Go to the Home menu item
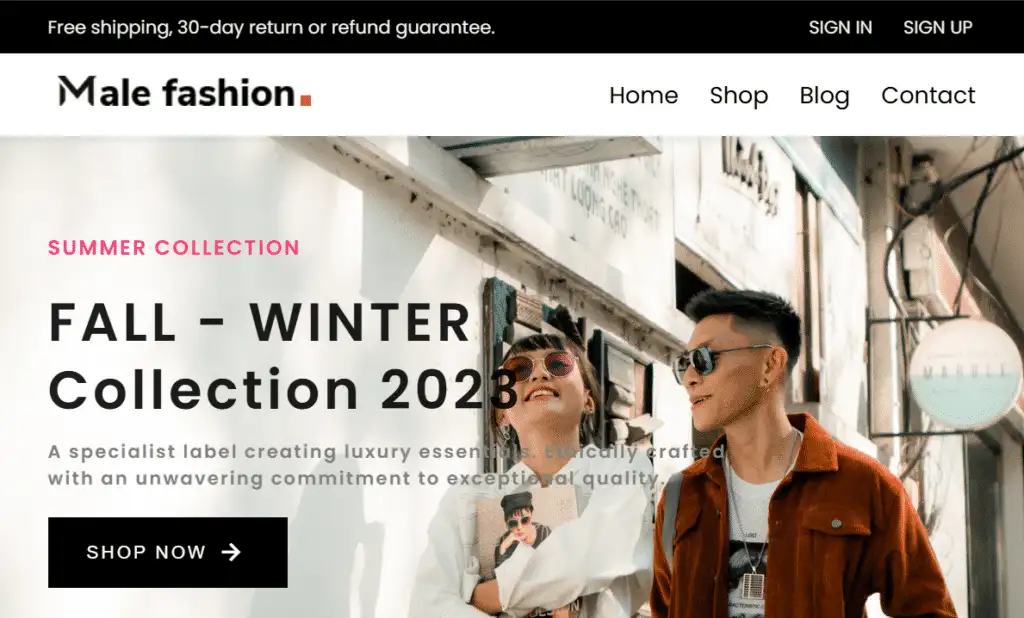This screenshot has width=1024, height=618. pyautogui.click(x=643, y=95)
